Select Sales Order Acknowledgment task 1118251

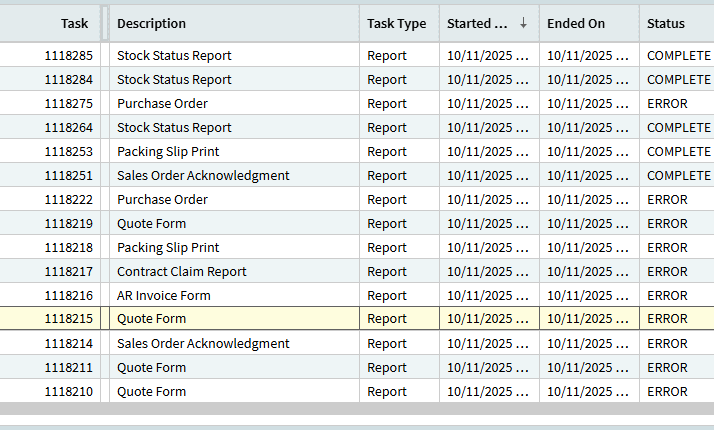(x=203, y=175)
